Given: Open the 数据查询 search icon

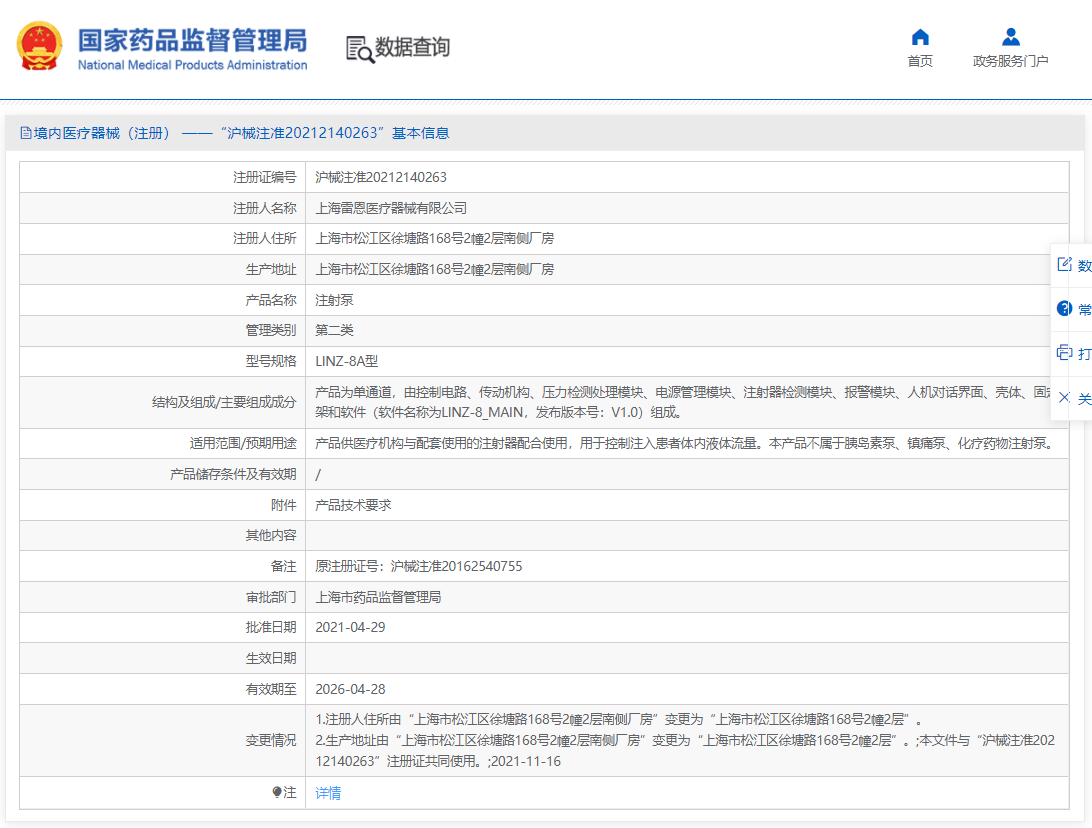Looking at the screenshot, I should (360, 49).
